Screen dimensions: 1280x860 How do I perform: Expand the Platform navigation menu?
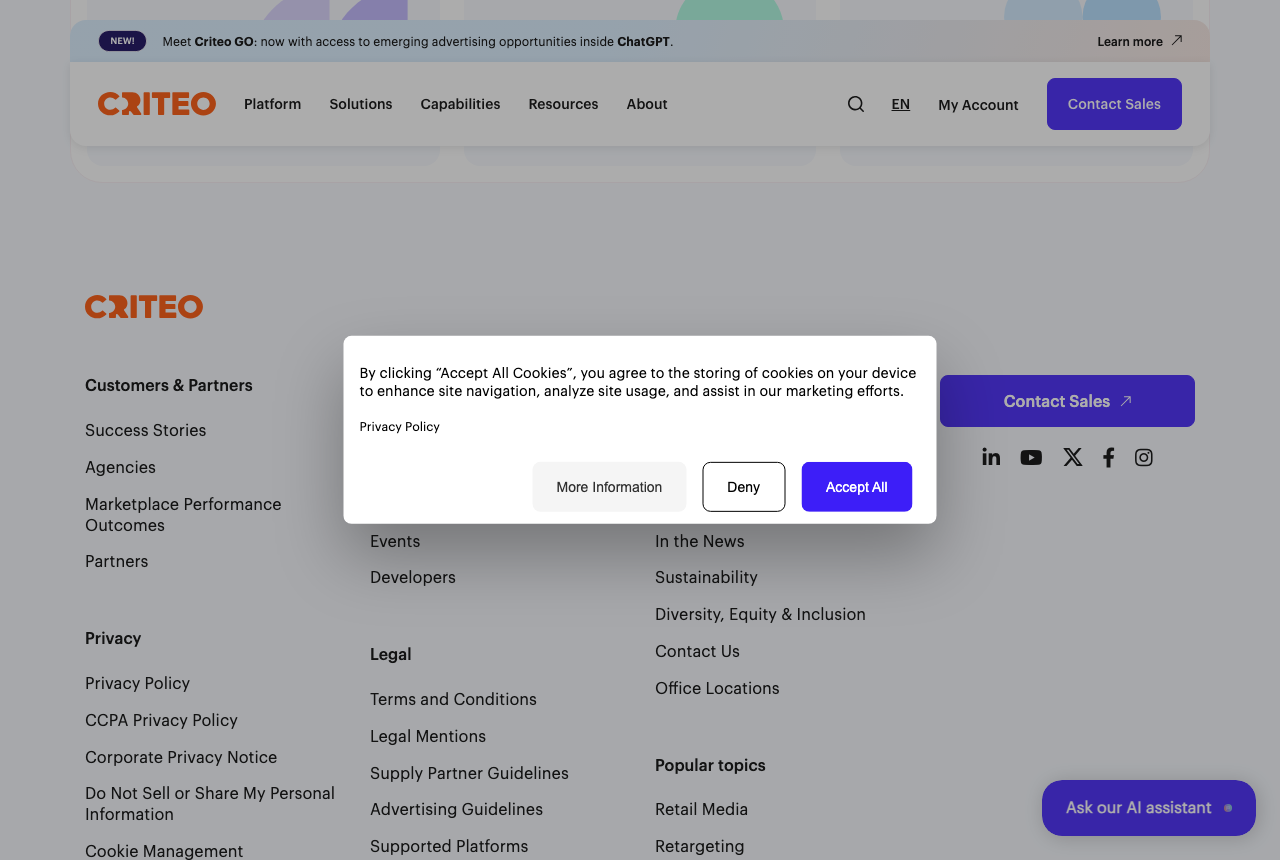[273, 104]
